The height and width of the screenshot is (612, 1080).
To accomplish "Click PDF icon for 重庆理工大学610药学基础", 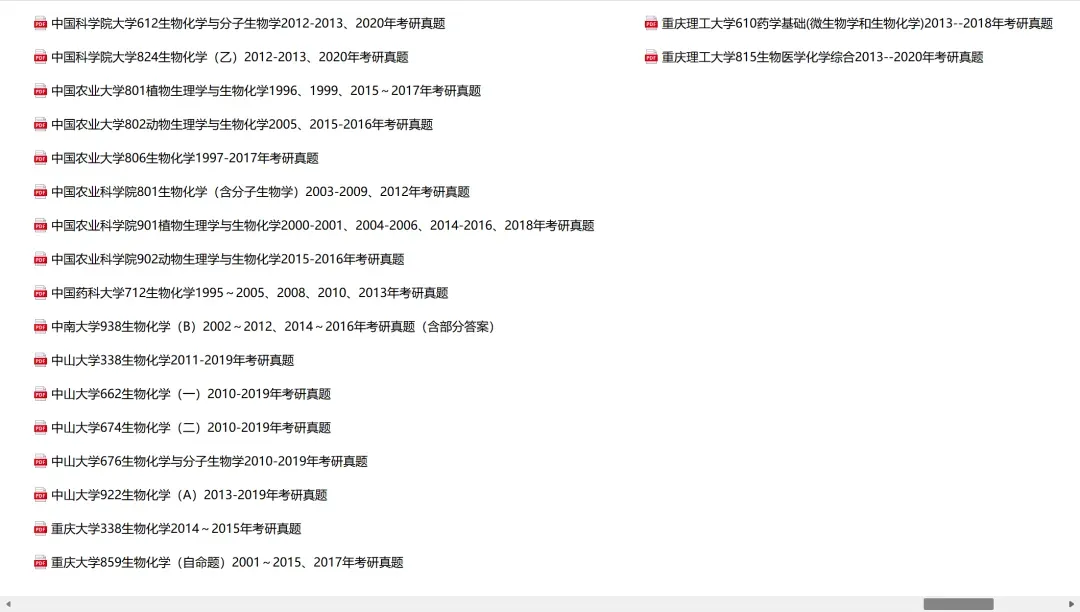I will pyautogui.click(x=651, y=23).
